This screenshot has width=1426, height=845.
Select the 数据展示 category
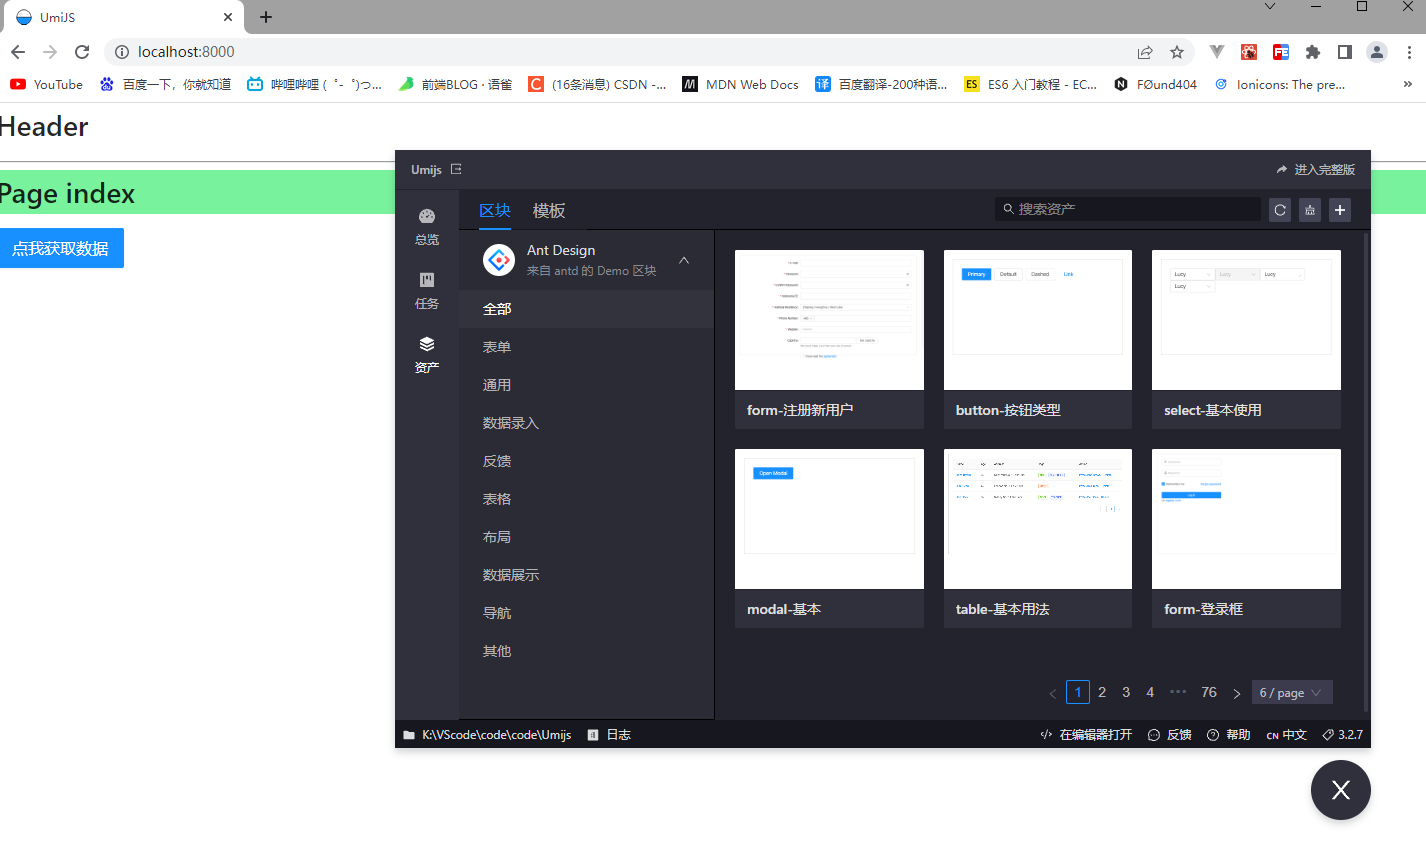[586, 575]
